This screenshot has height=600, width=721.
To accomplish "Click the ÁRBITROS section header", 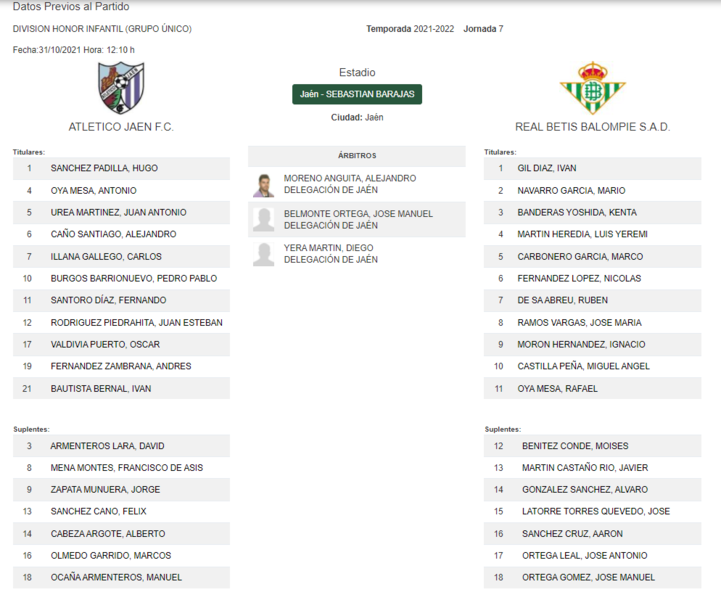I will click(357, 156).
